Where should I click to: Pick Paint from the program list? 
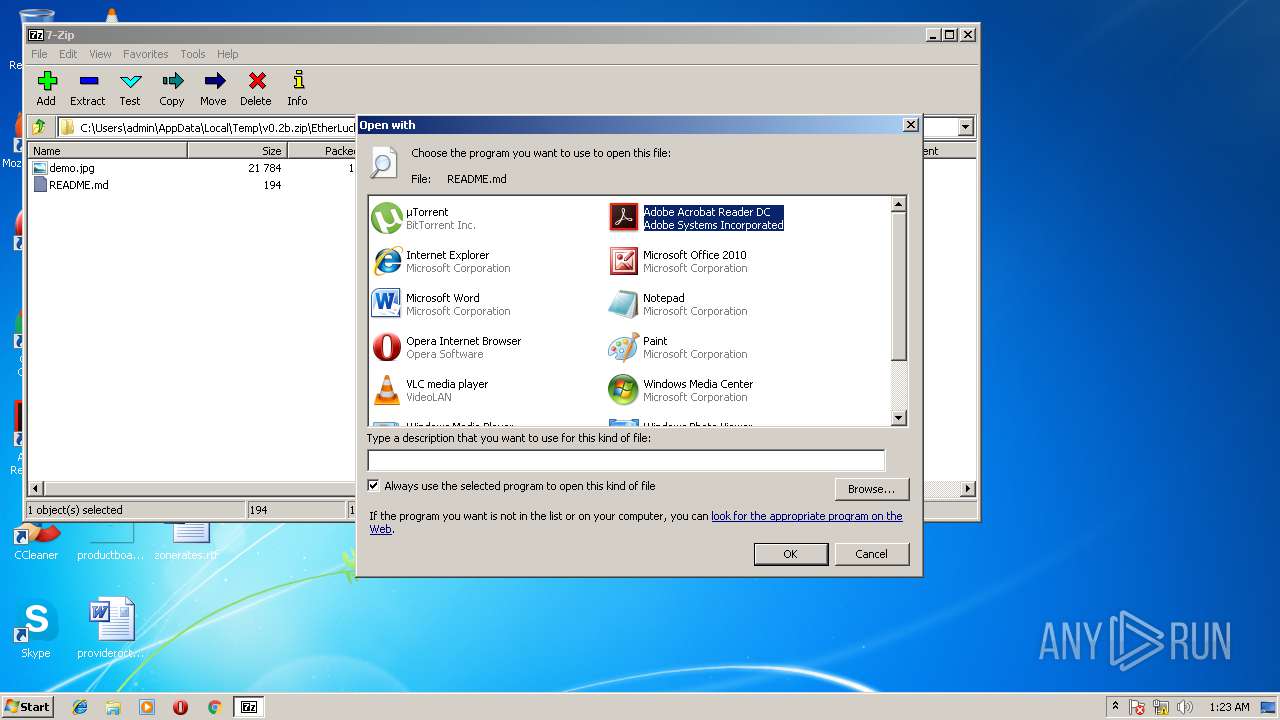pos(679,347)
